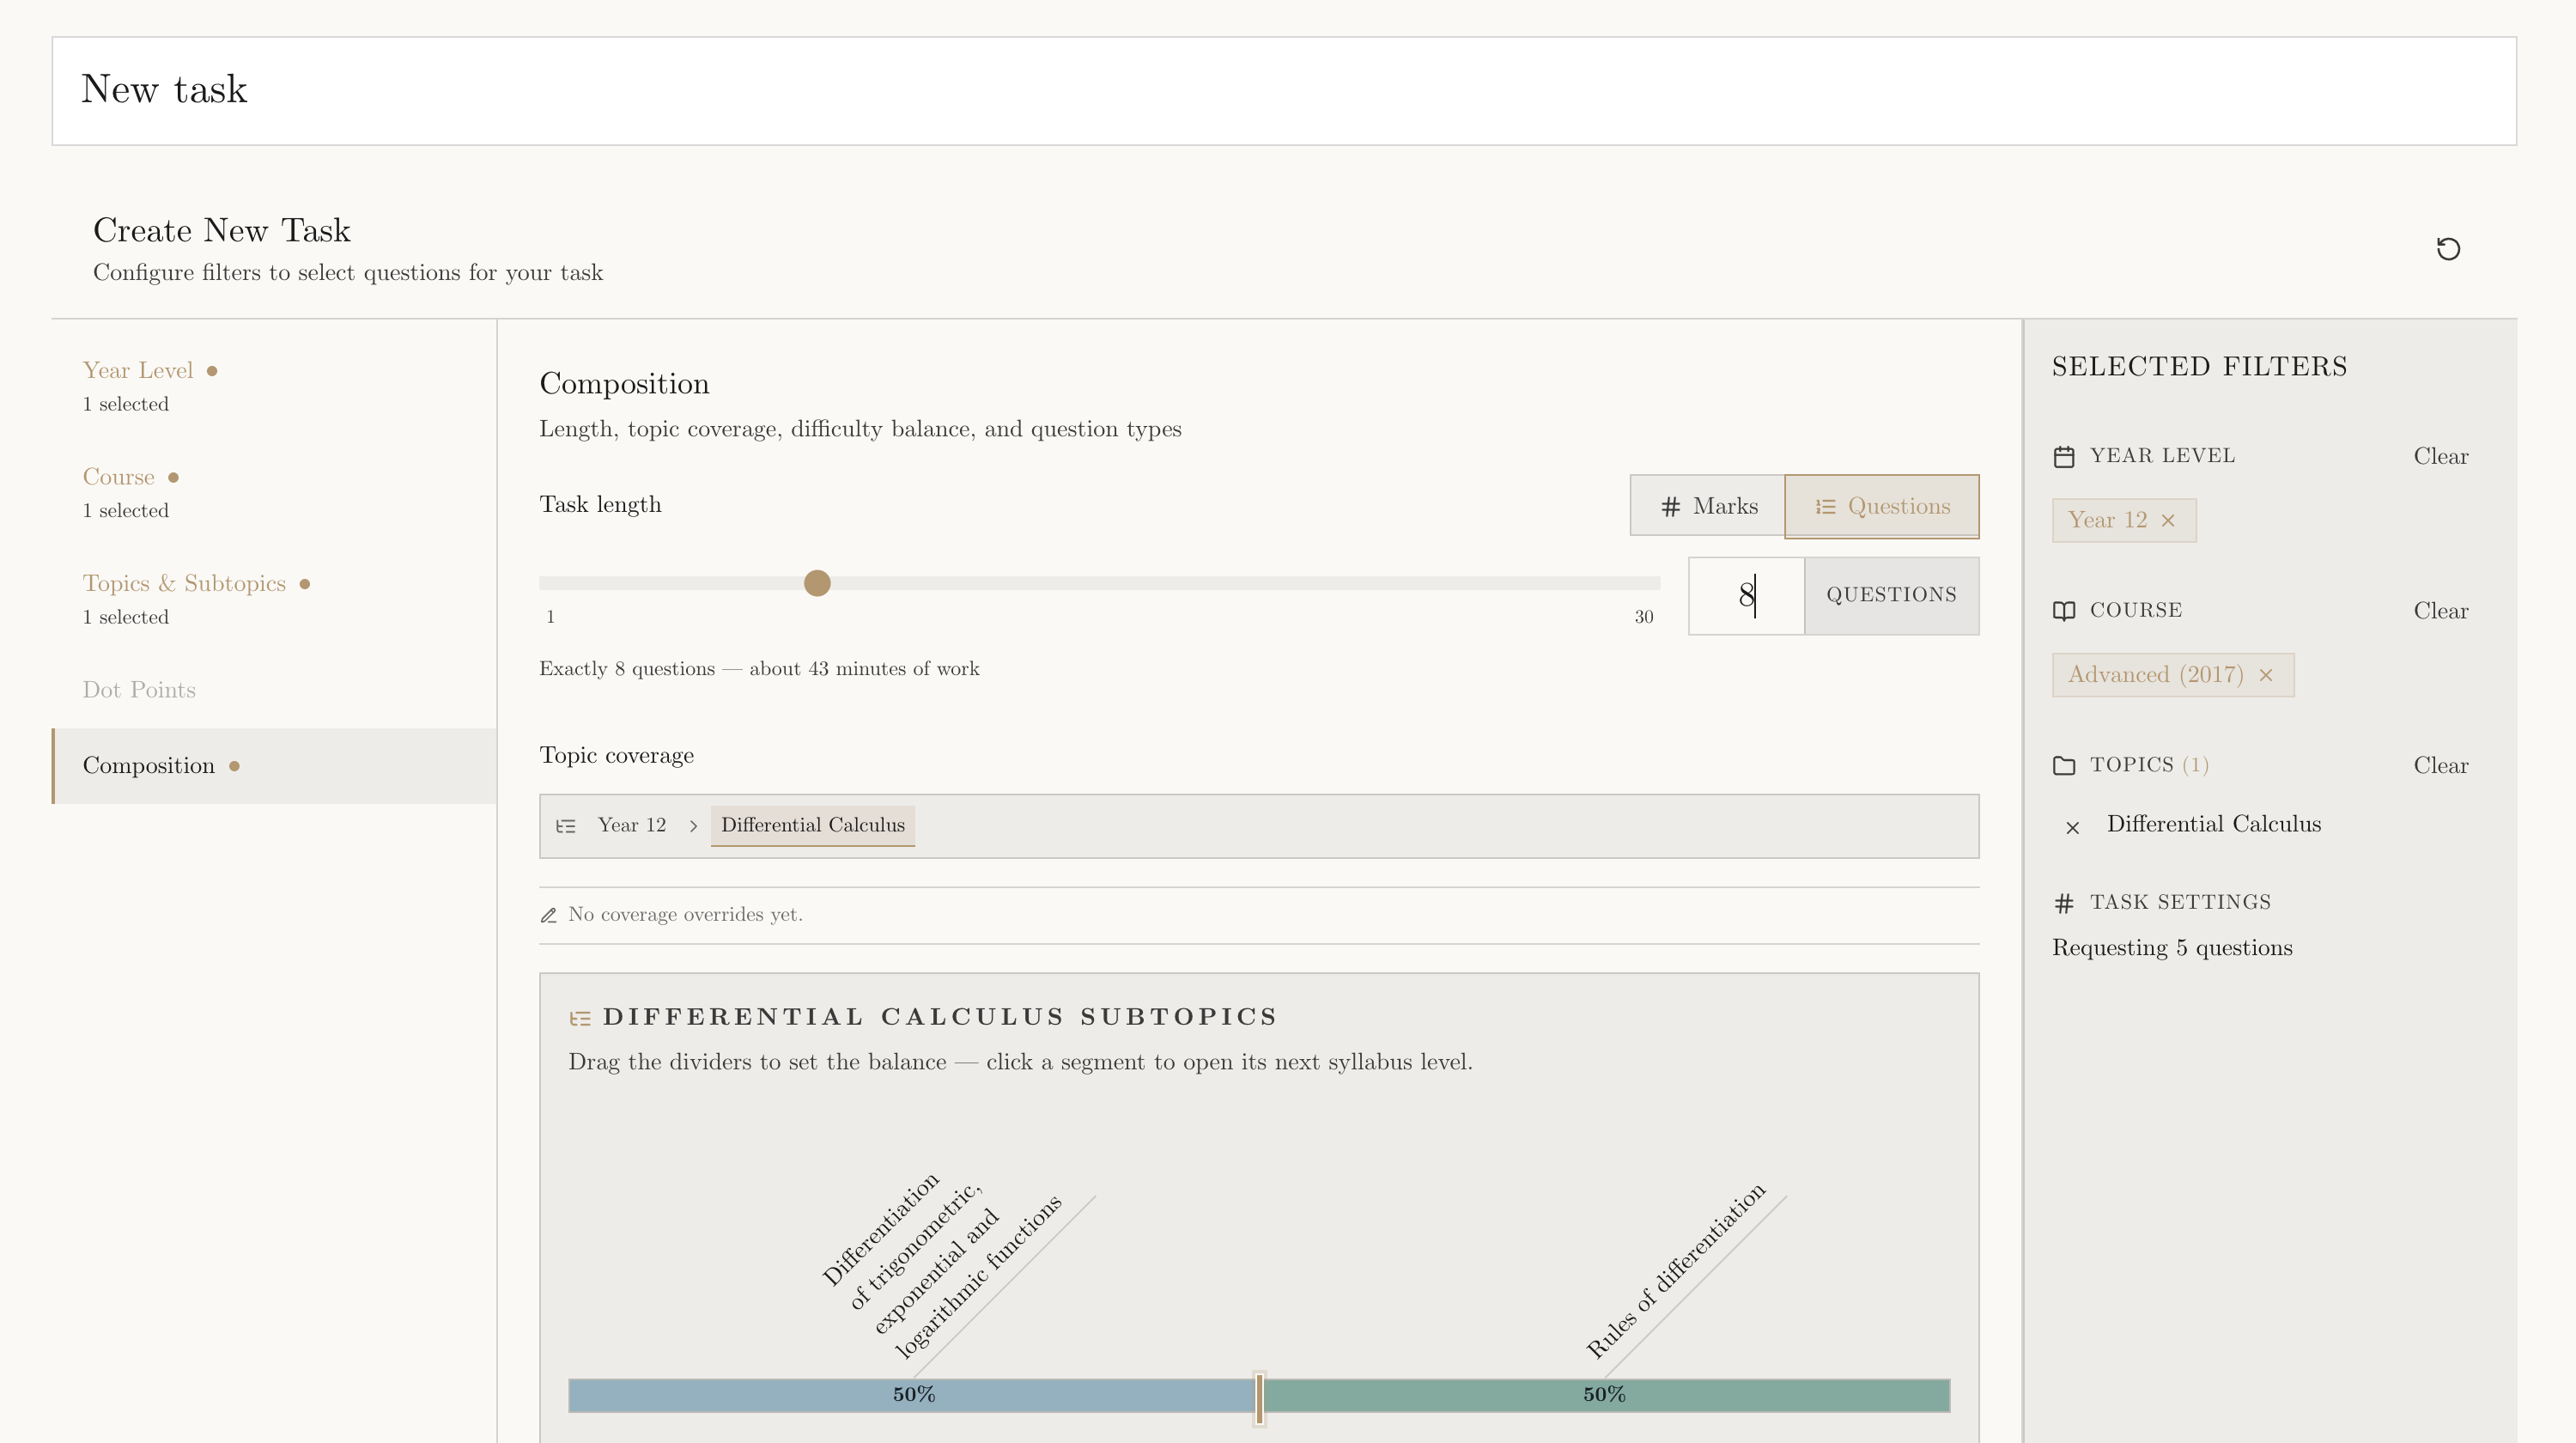Clear the Topics filter
The height and width of the screenshot is (1443, 2576).
pyautogui.click(x=2440, y=766)
